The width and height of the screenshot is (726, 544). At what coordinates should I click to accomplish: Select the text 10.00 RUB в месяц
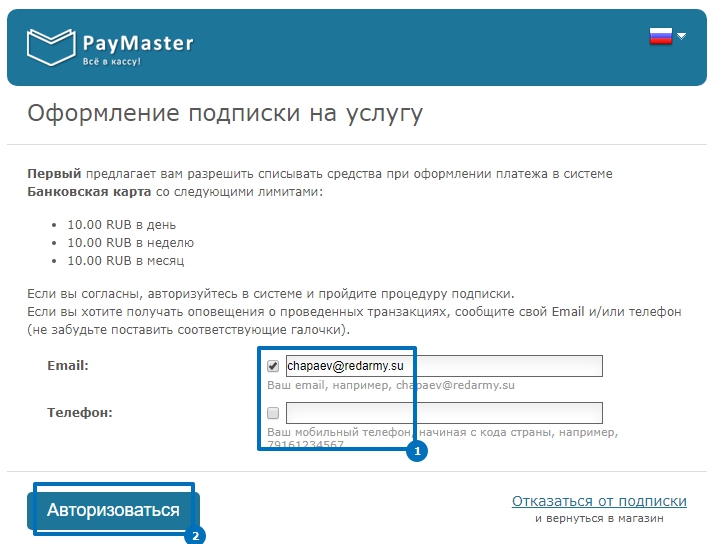click(x=126, y=261)
